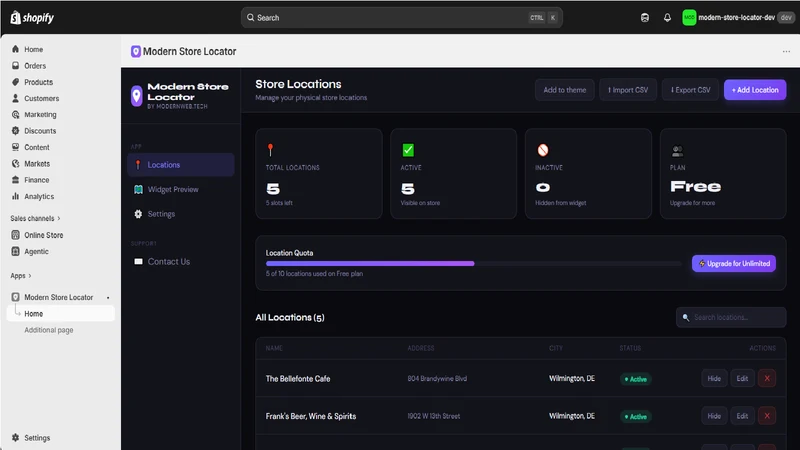Viewport: 800px width, 450px height.
Task: Select Home subpage under Modern Store Locator
Action: (61, 313)
